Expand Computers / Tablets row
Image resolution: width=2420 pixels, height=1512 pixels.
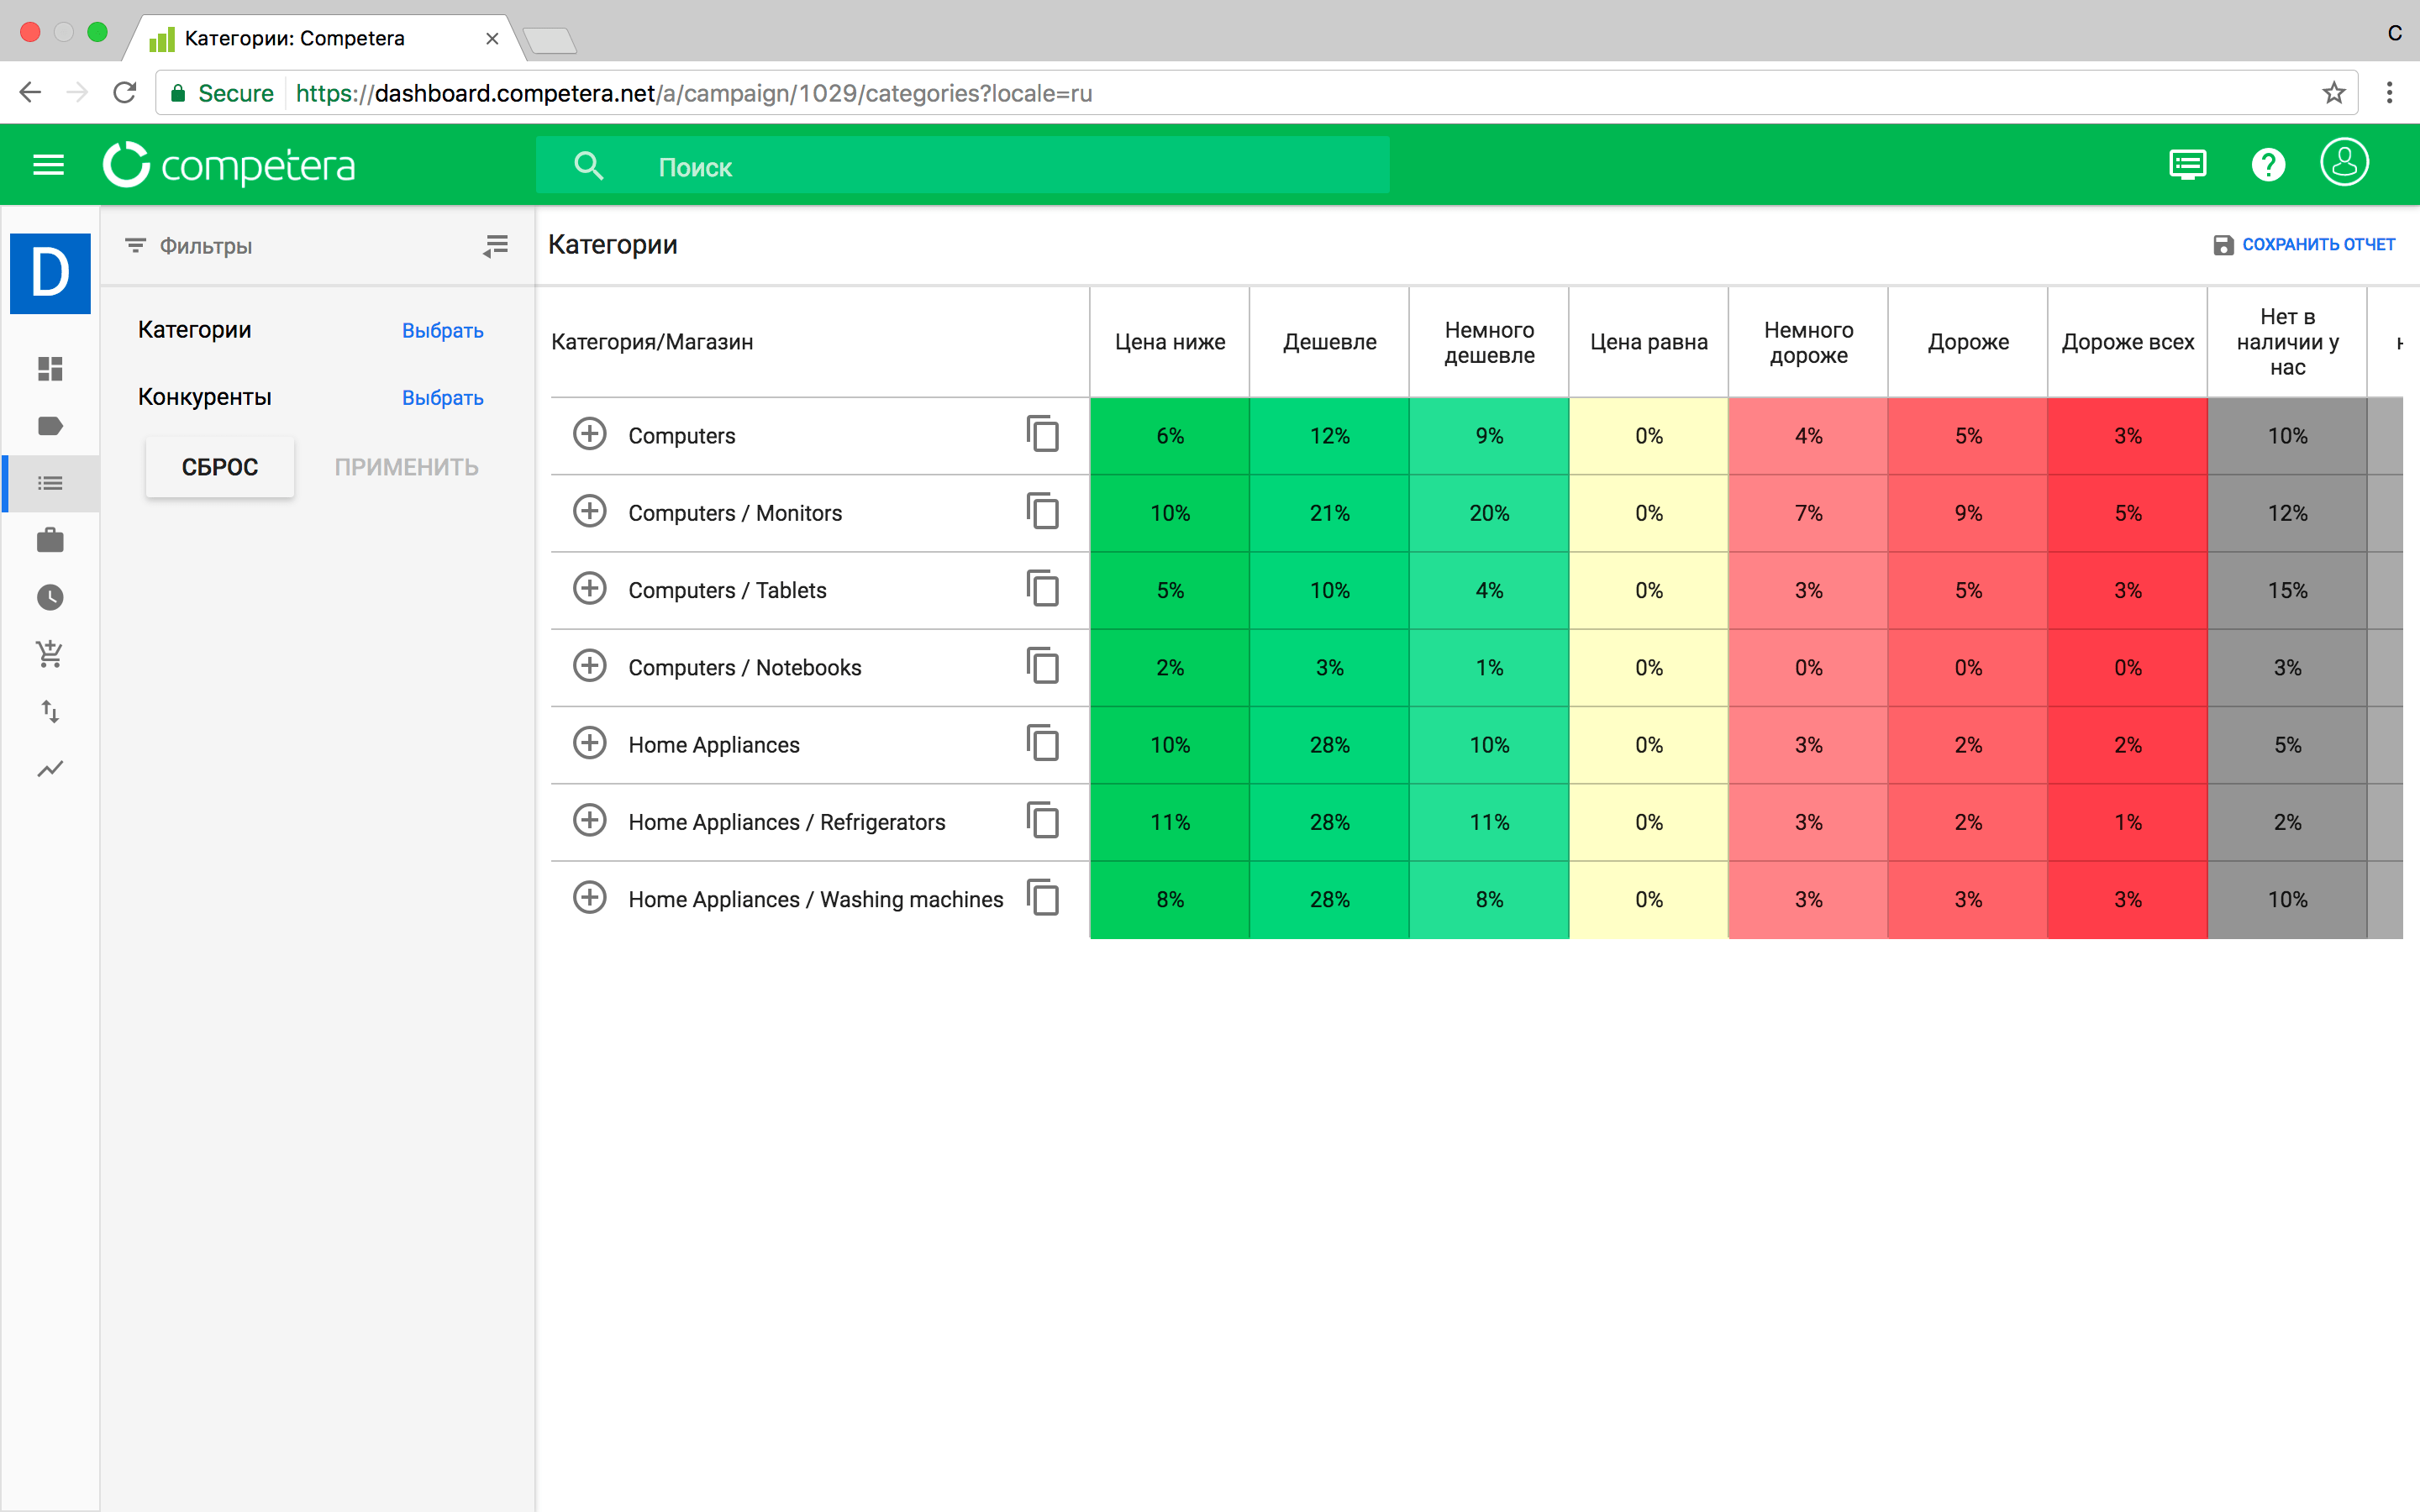589,589
